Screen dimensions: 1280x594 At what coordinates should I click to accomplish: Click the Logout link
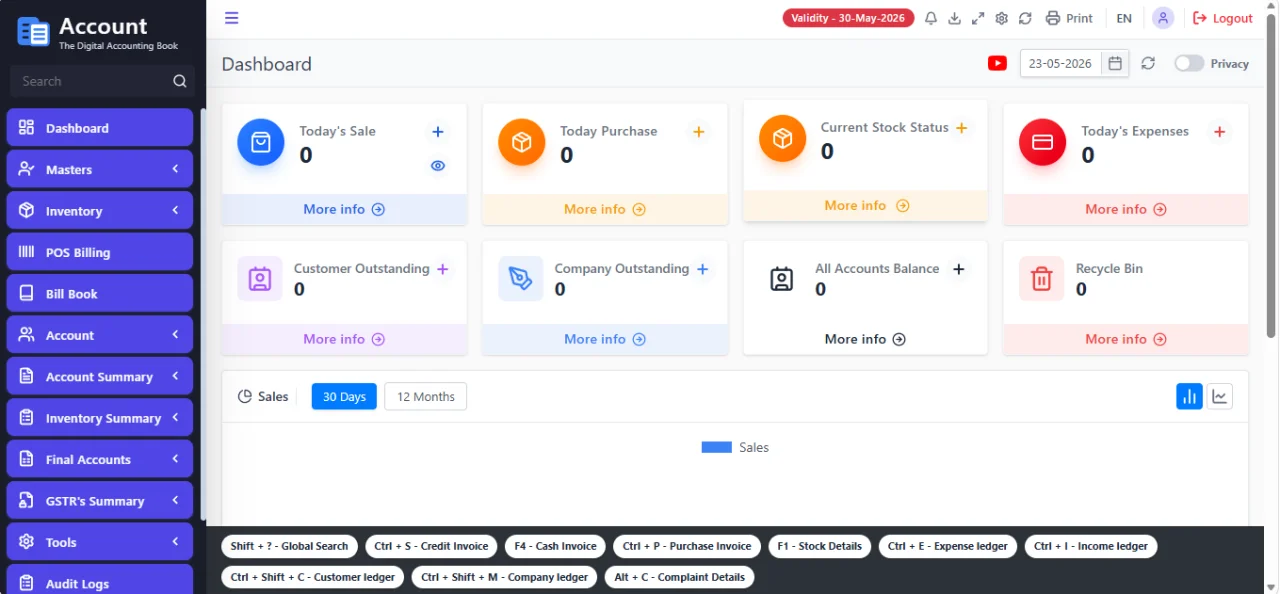(1222, 18)
